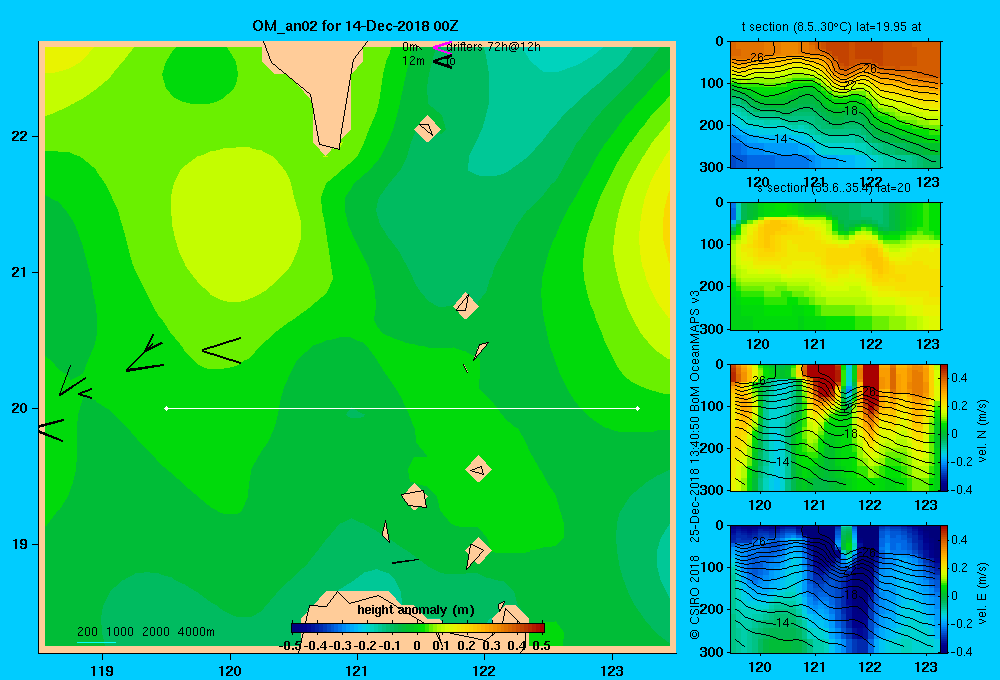
Task: Click the '0.5' tick on height anomaly colorbar
Action: click(x=541, y=646)
